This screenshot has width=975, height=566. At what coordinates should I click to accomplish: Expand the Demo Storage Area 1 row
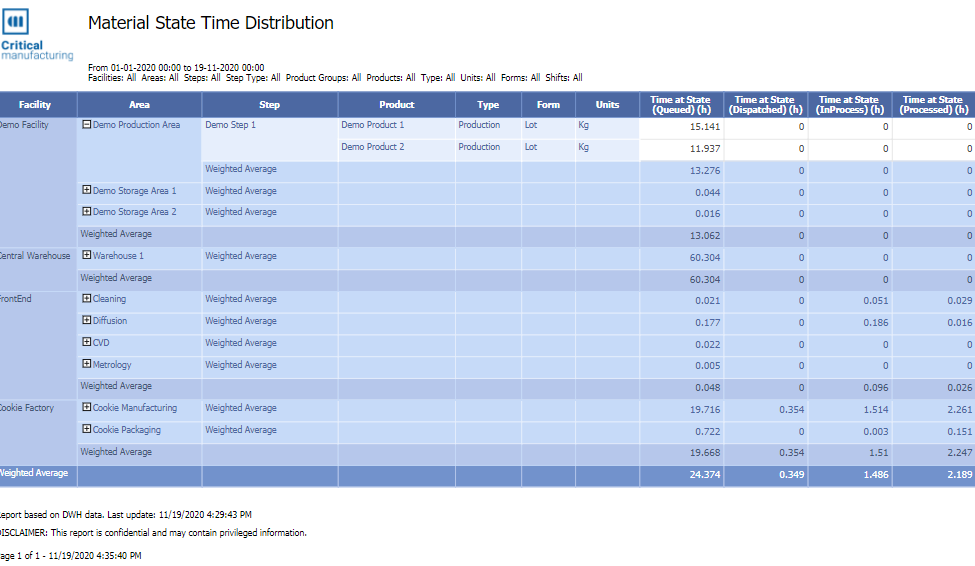pyautogui.click(x=86, y=190)
